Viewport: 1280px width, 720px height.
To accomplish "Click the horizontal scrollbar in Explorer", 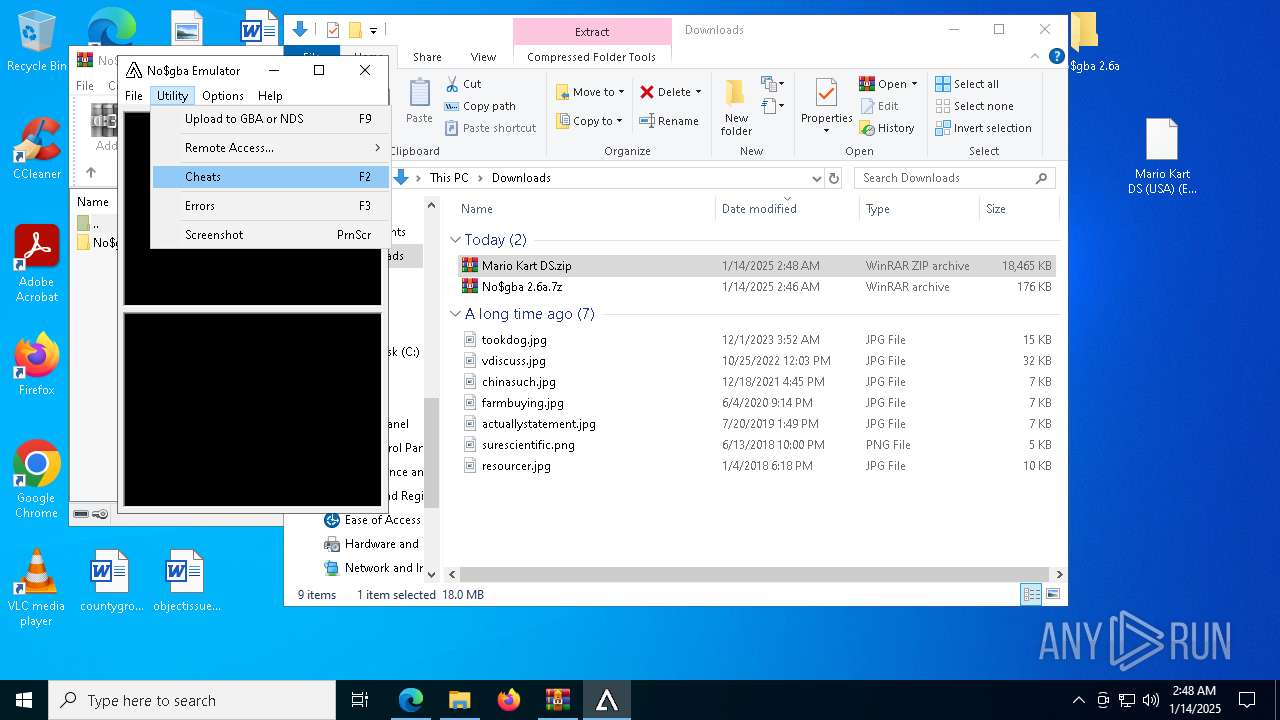I will coord(753,574).
